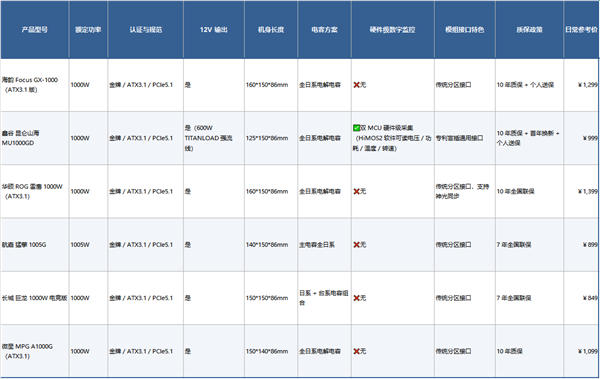The image size is (600, 379).
Task: Click the red X icon in 海韵 Focus GX-1000 row
Action: [x=356, y=85]
